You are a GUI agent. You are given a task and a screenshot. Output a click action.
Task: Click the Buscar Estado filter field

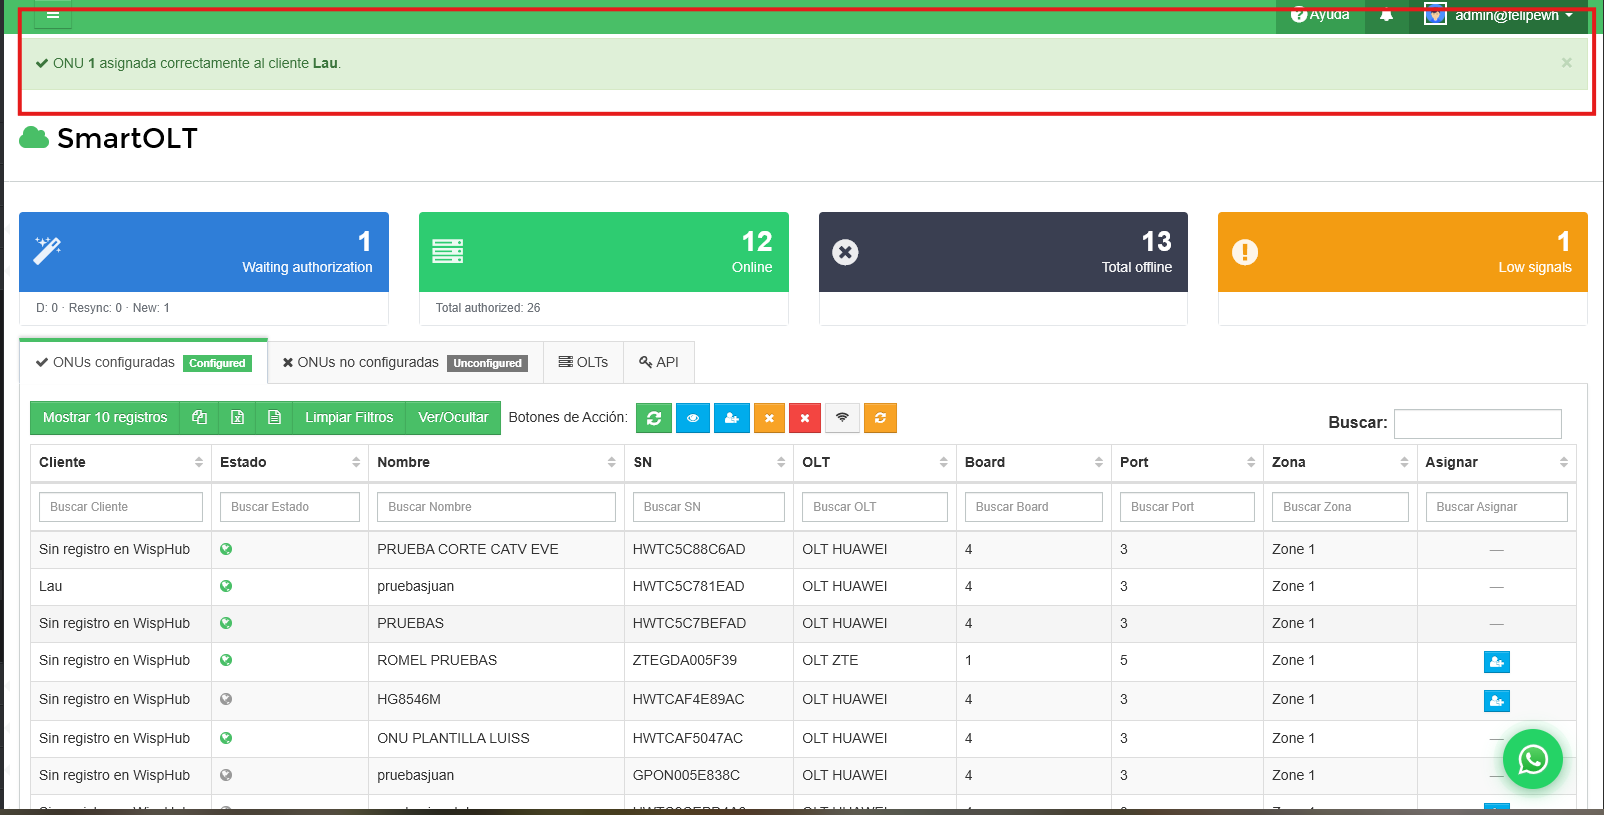point(290,507)
